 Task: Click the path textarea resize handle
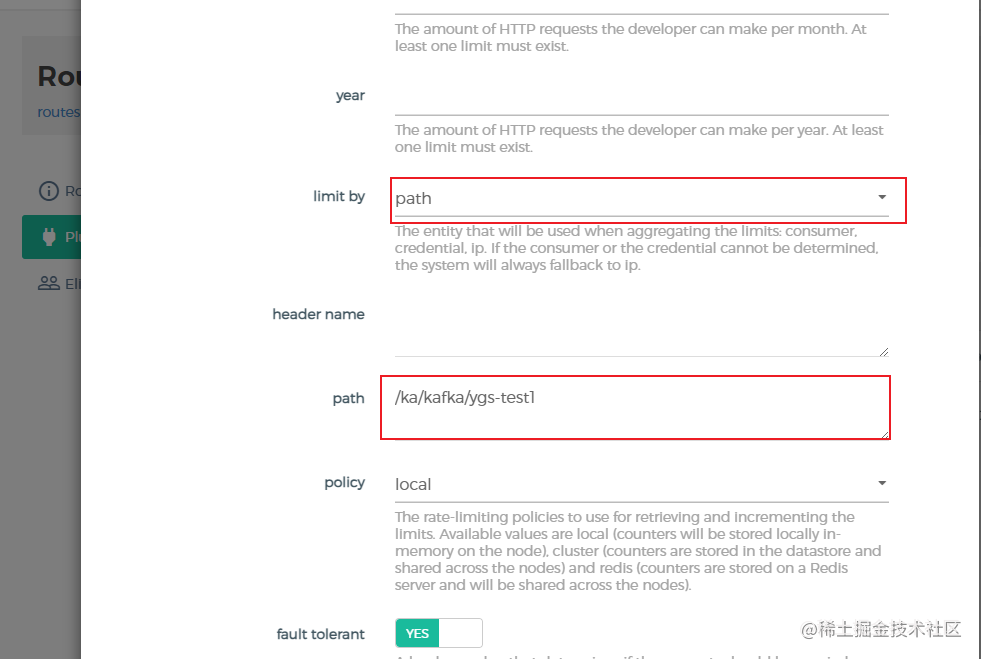pos(884,434)
